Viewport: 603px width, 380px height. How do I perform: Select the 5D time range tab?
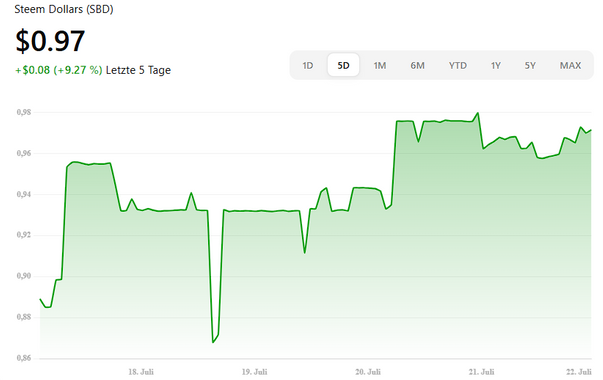click(343, 65)
